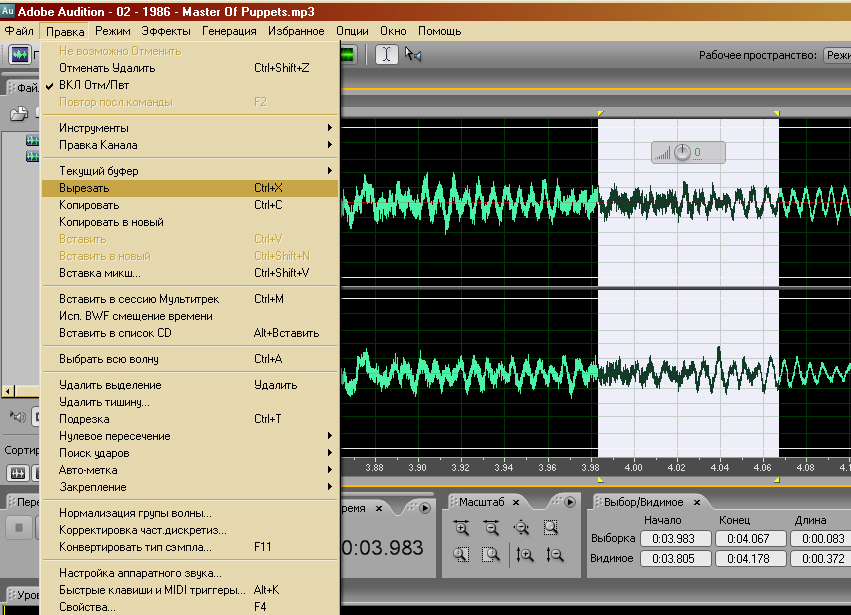The width and height of the screenshot is (851, 615).
Task: Click the first audio file icon in Files list
Action: coord(33,141)
